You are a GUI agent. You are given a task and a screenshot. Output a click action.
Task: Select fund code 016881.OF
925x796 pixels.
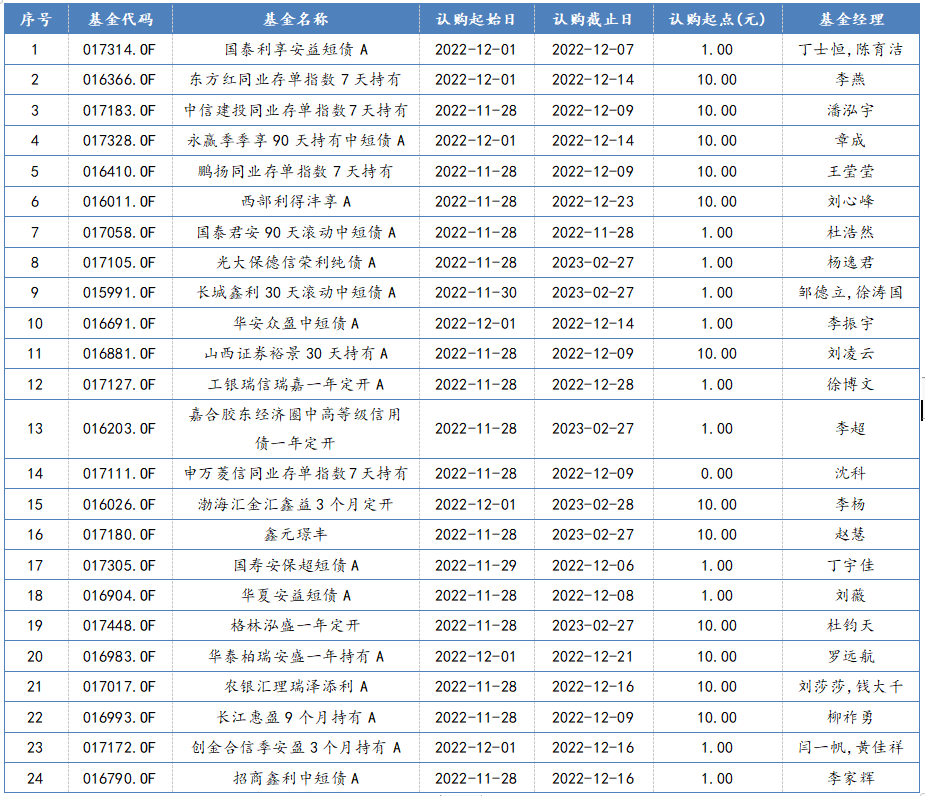tap(119, 354)
